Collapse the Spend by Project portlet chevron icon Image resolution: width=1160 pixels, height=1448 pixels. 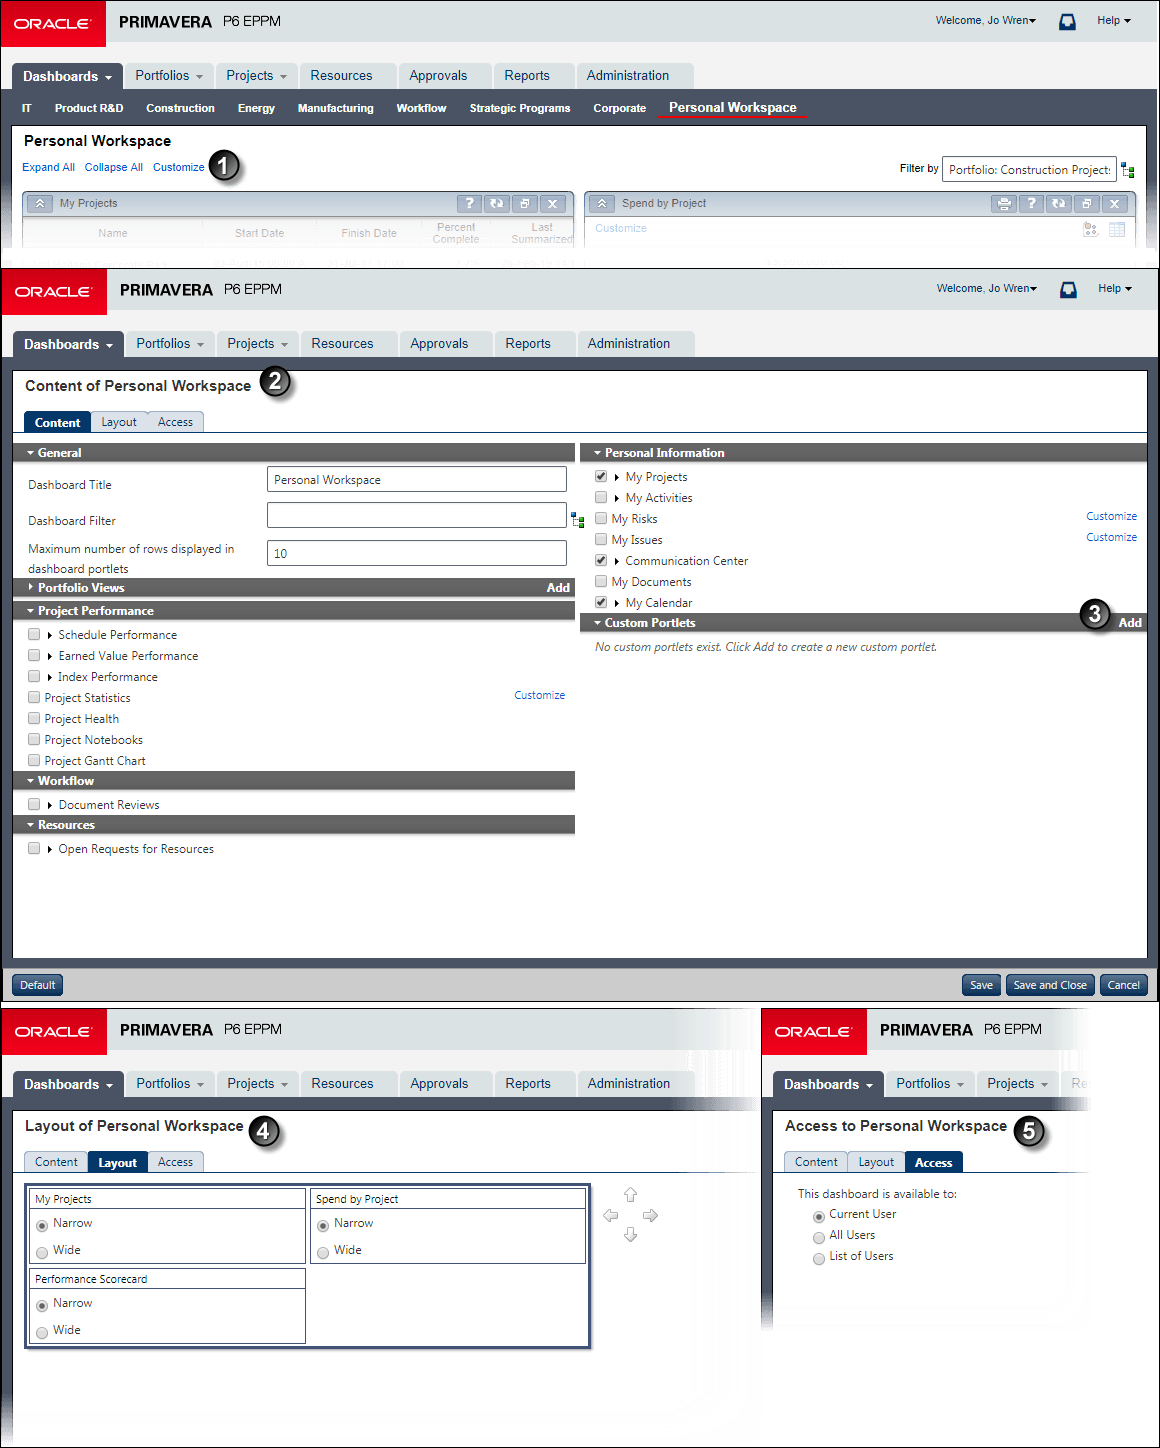click(602, 203)
